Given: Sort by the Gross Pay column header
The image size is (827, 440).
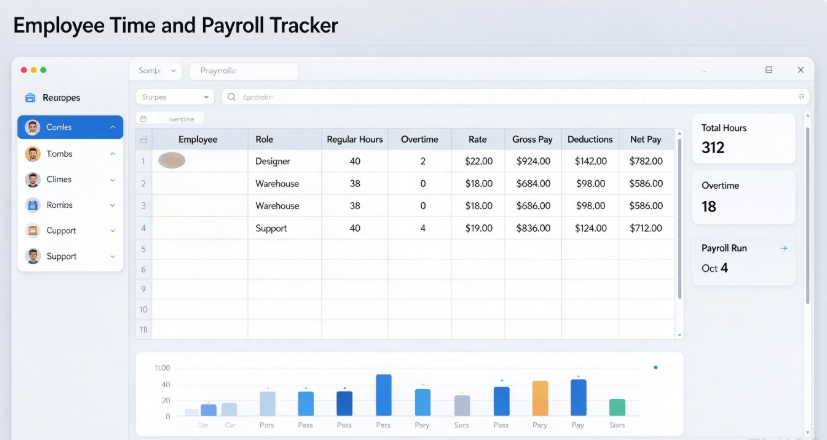Looking at the screenshot, I should (532, 139).
